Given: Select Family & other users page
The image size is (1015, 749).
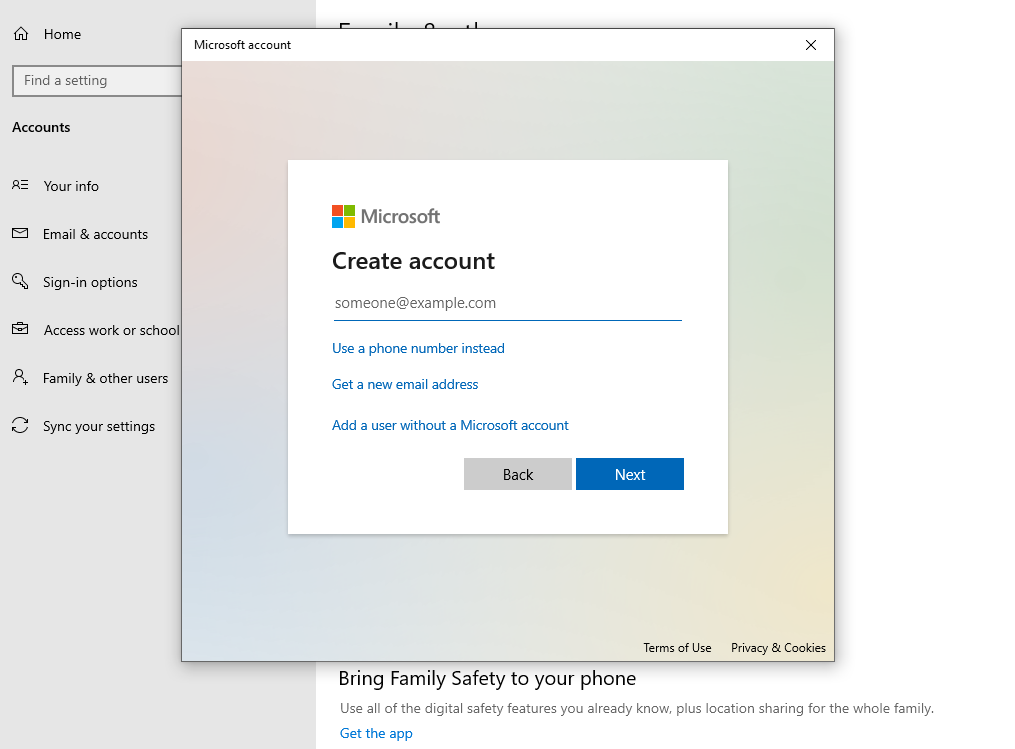Looking at the screenshot, I should coord(105,378).
